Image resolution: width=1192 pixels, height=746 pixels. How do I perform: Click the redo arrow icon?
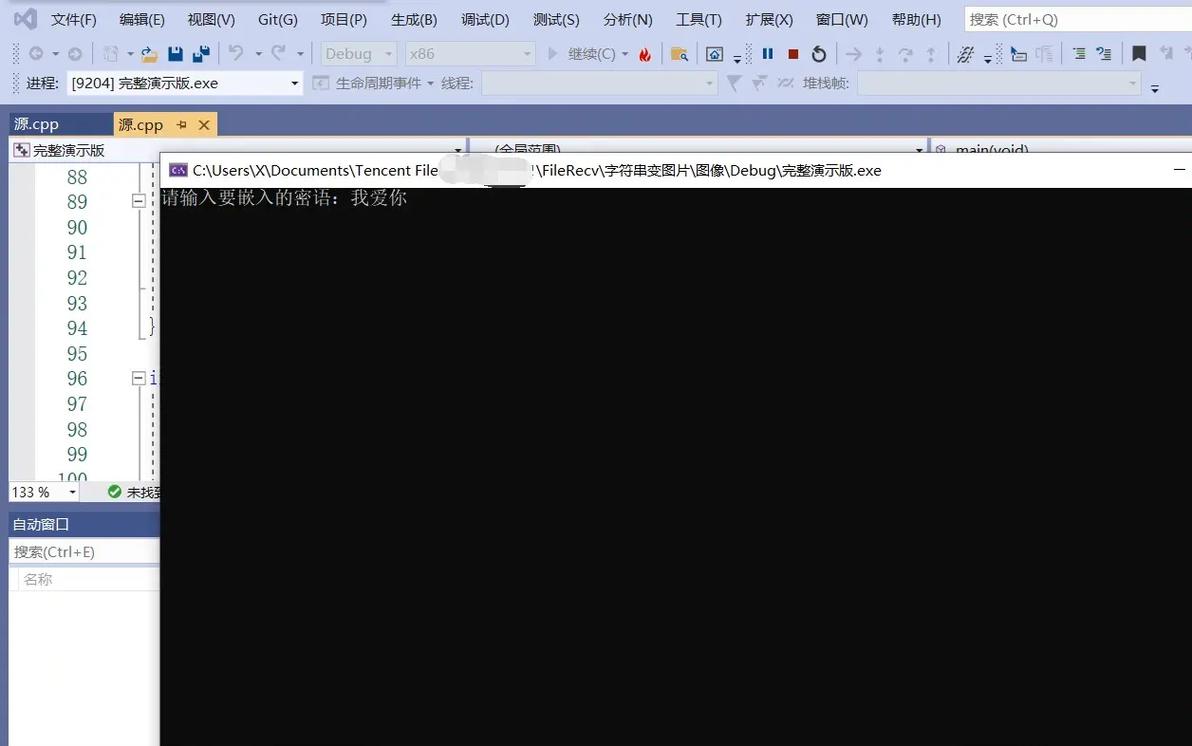click(278, 53)
